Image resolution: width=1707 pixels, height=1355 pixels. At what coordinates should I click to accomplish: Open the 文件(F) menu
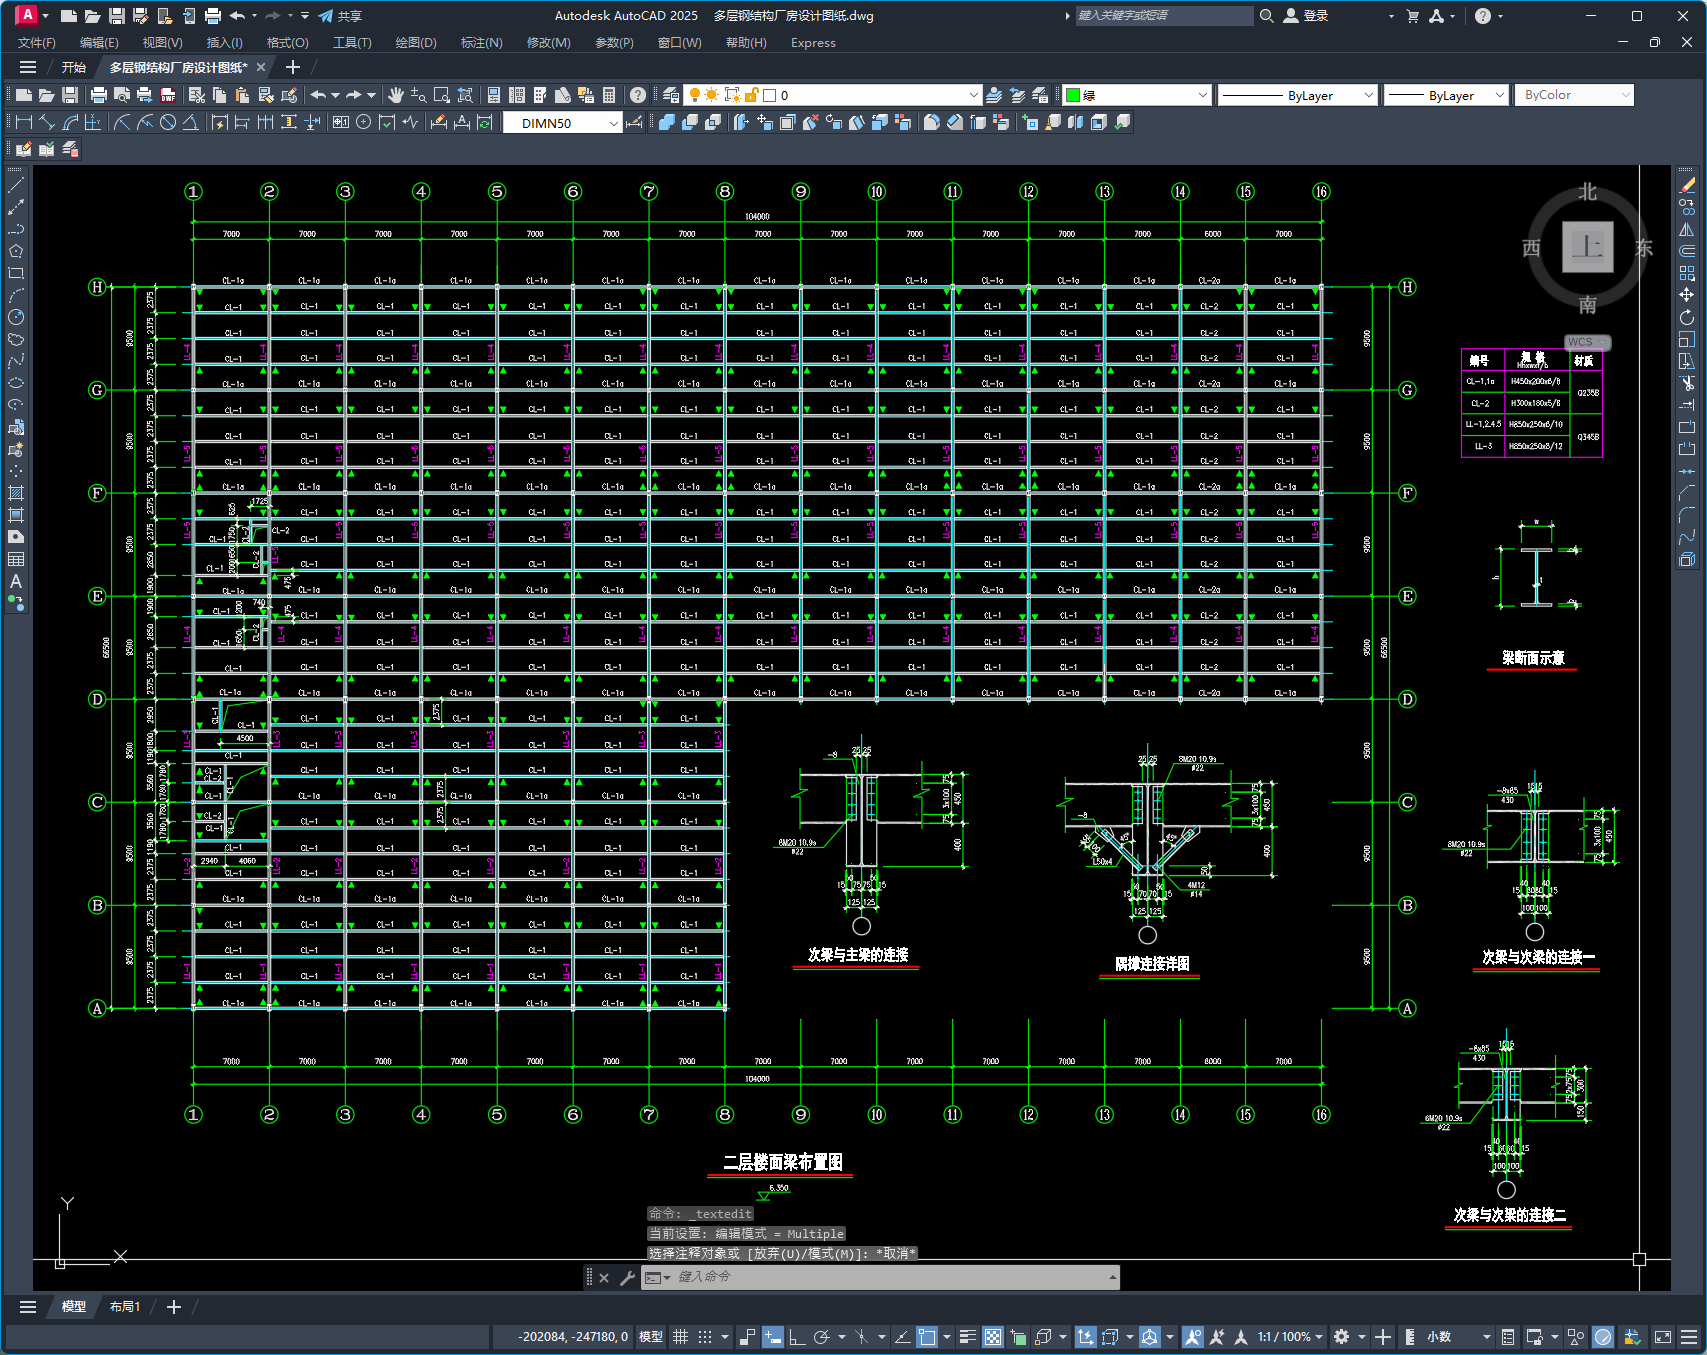tap(37, 43)
